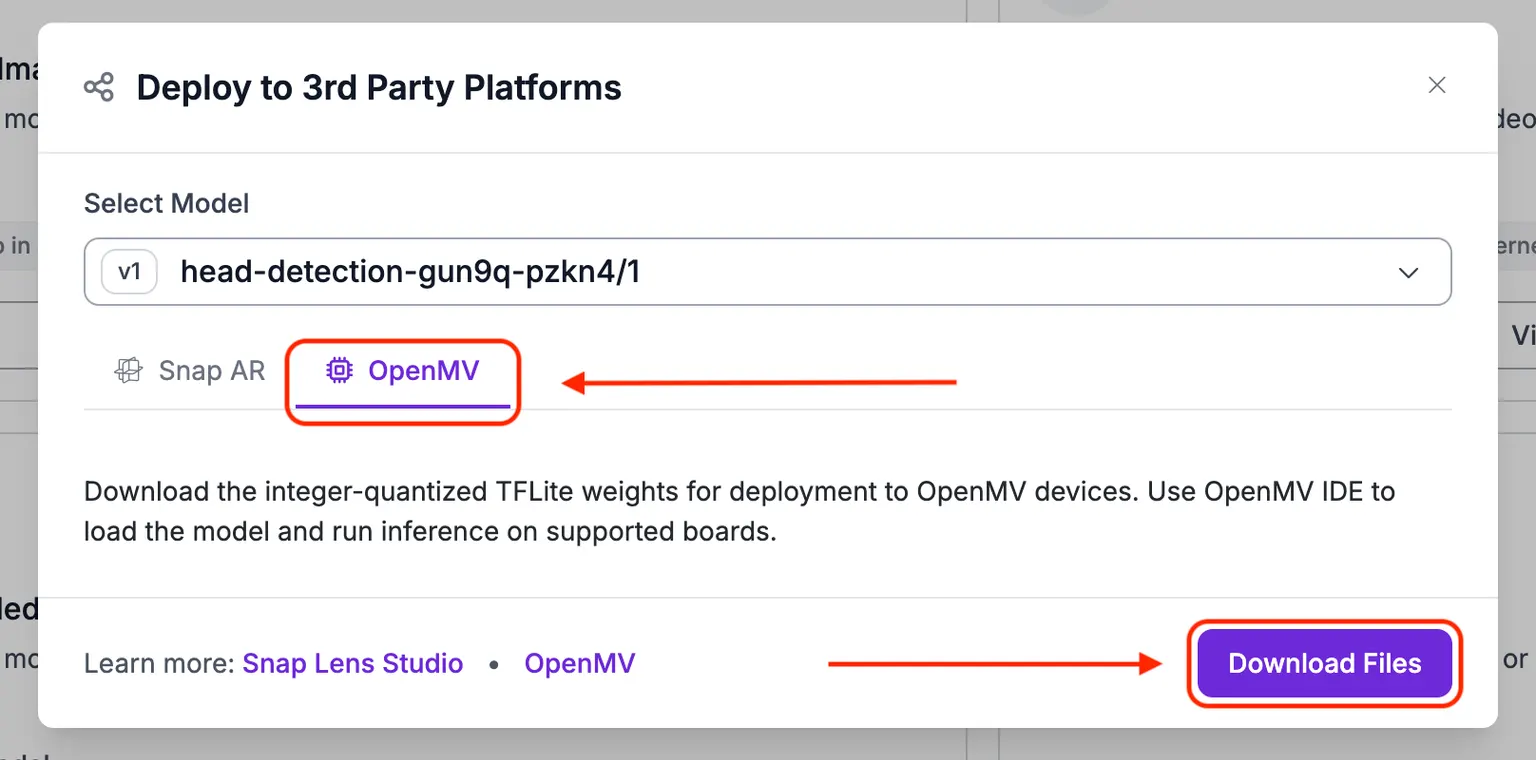Click the Learn more label in footer
Image resolution: width=1536 pixels, height=760 pixels.
(x=160, y=664)
